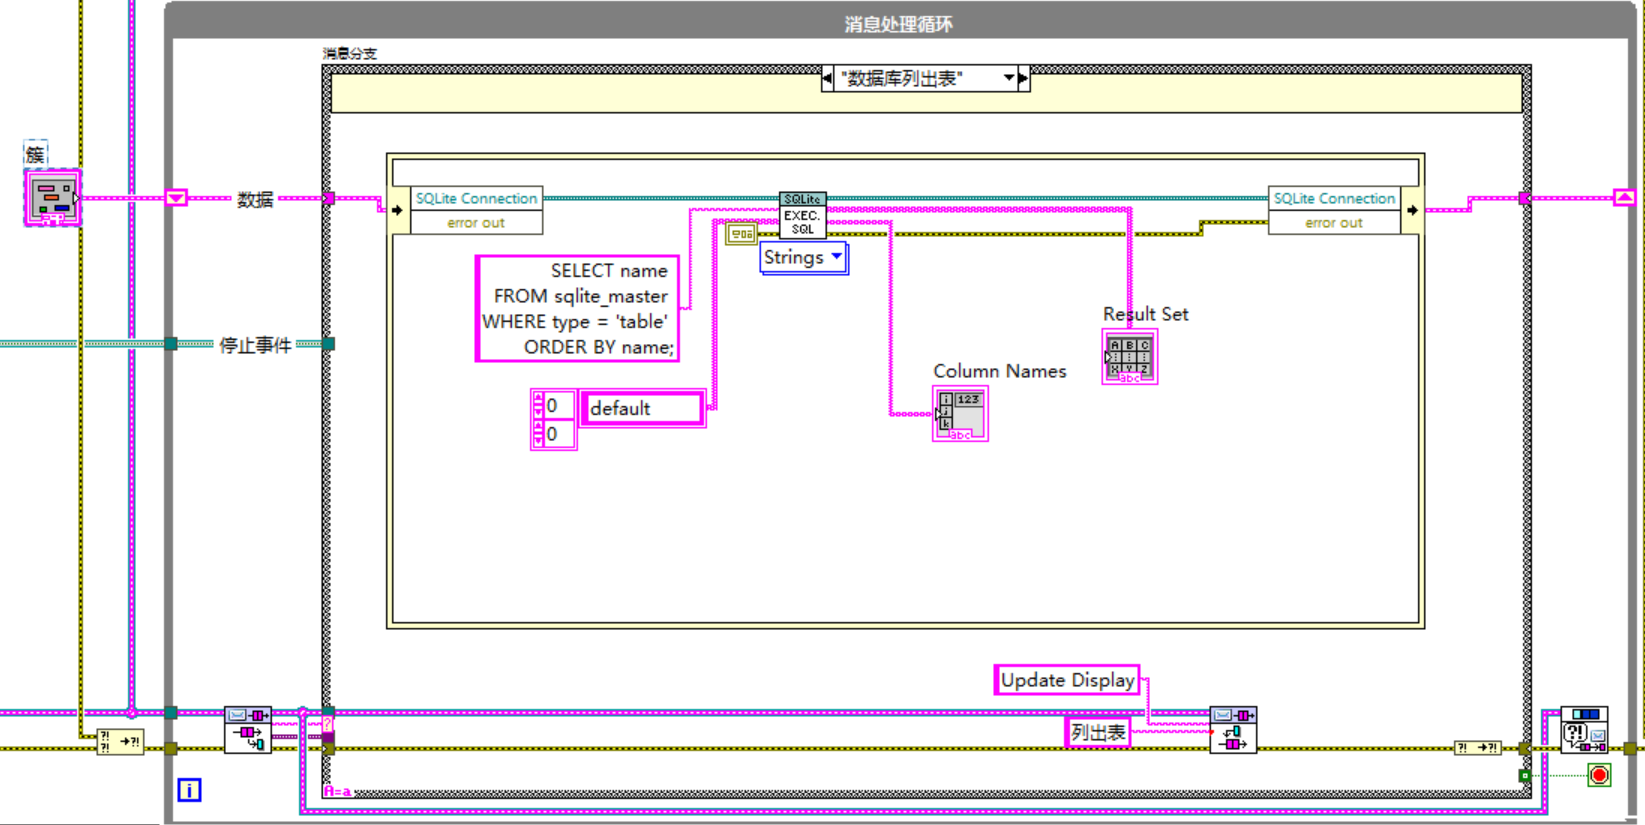The height and width of the screenshot is (825, 1645).
Task: Click the Result Set label text
Action: click(x=1145, y=314)
